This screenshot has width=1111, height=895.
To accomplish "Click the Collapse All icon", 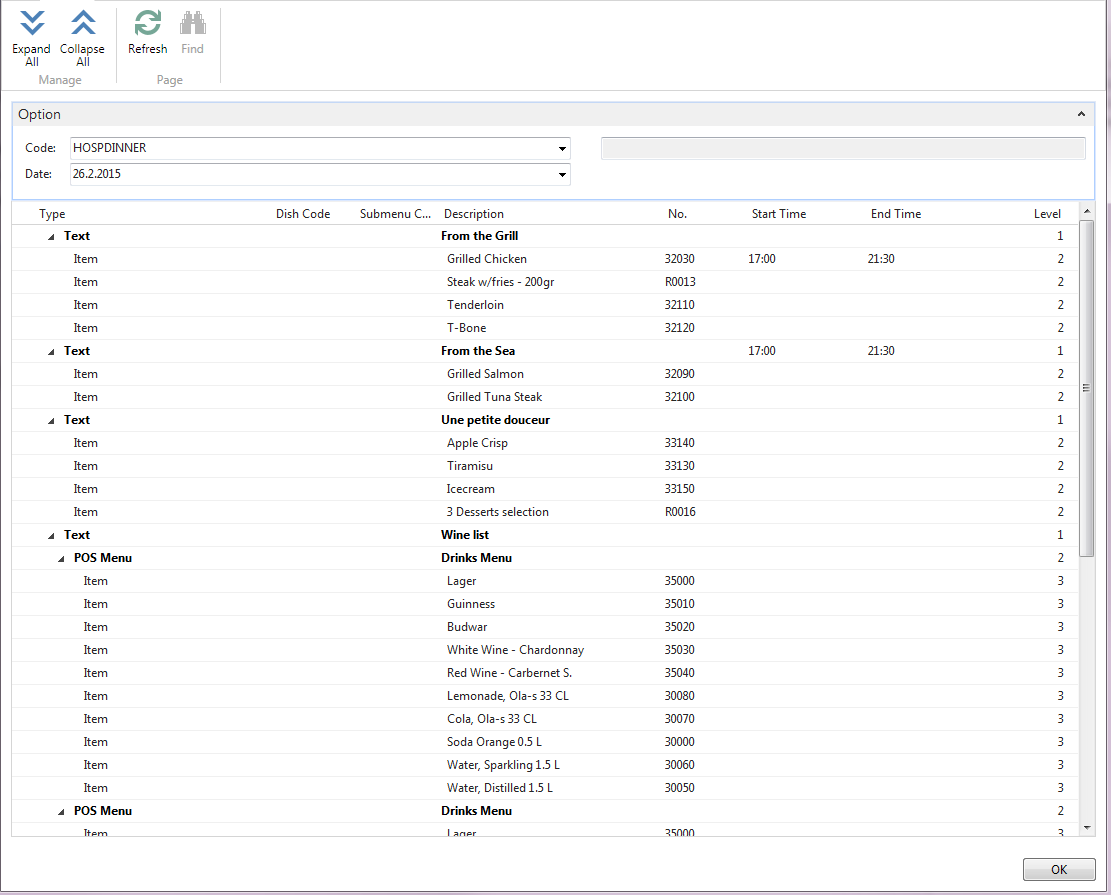I will coord(82,24).
